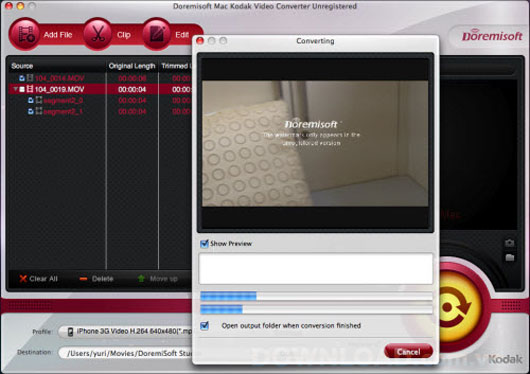This screenshot has height=374, width=530.
Task: Click original length of 104_0014.MOV
Action: tap(132, 78)
